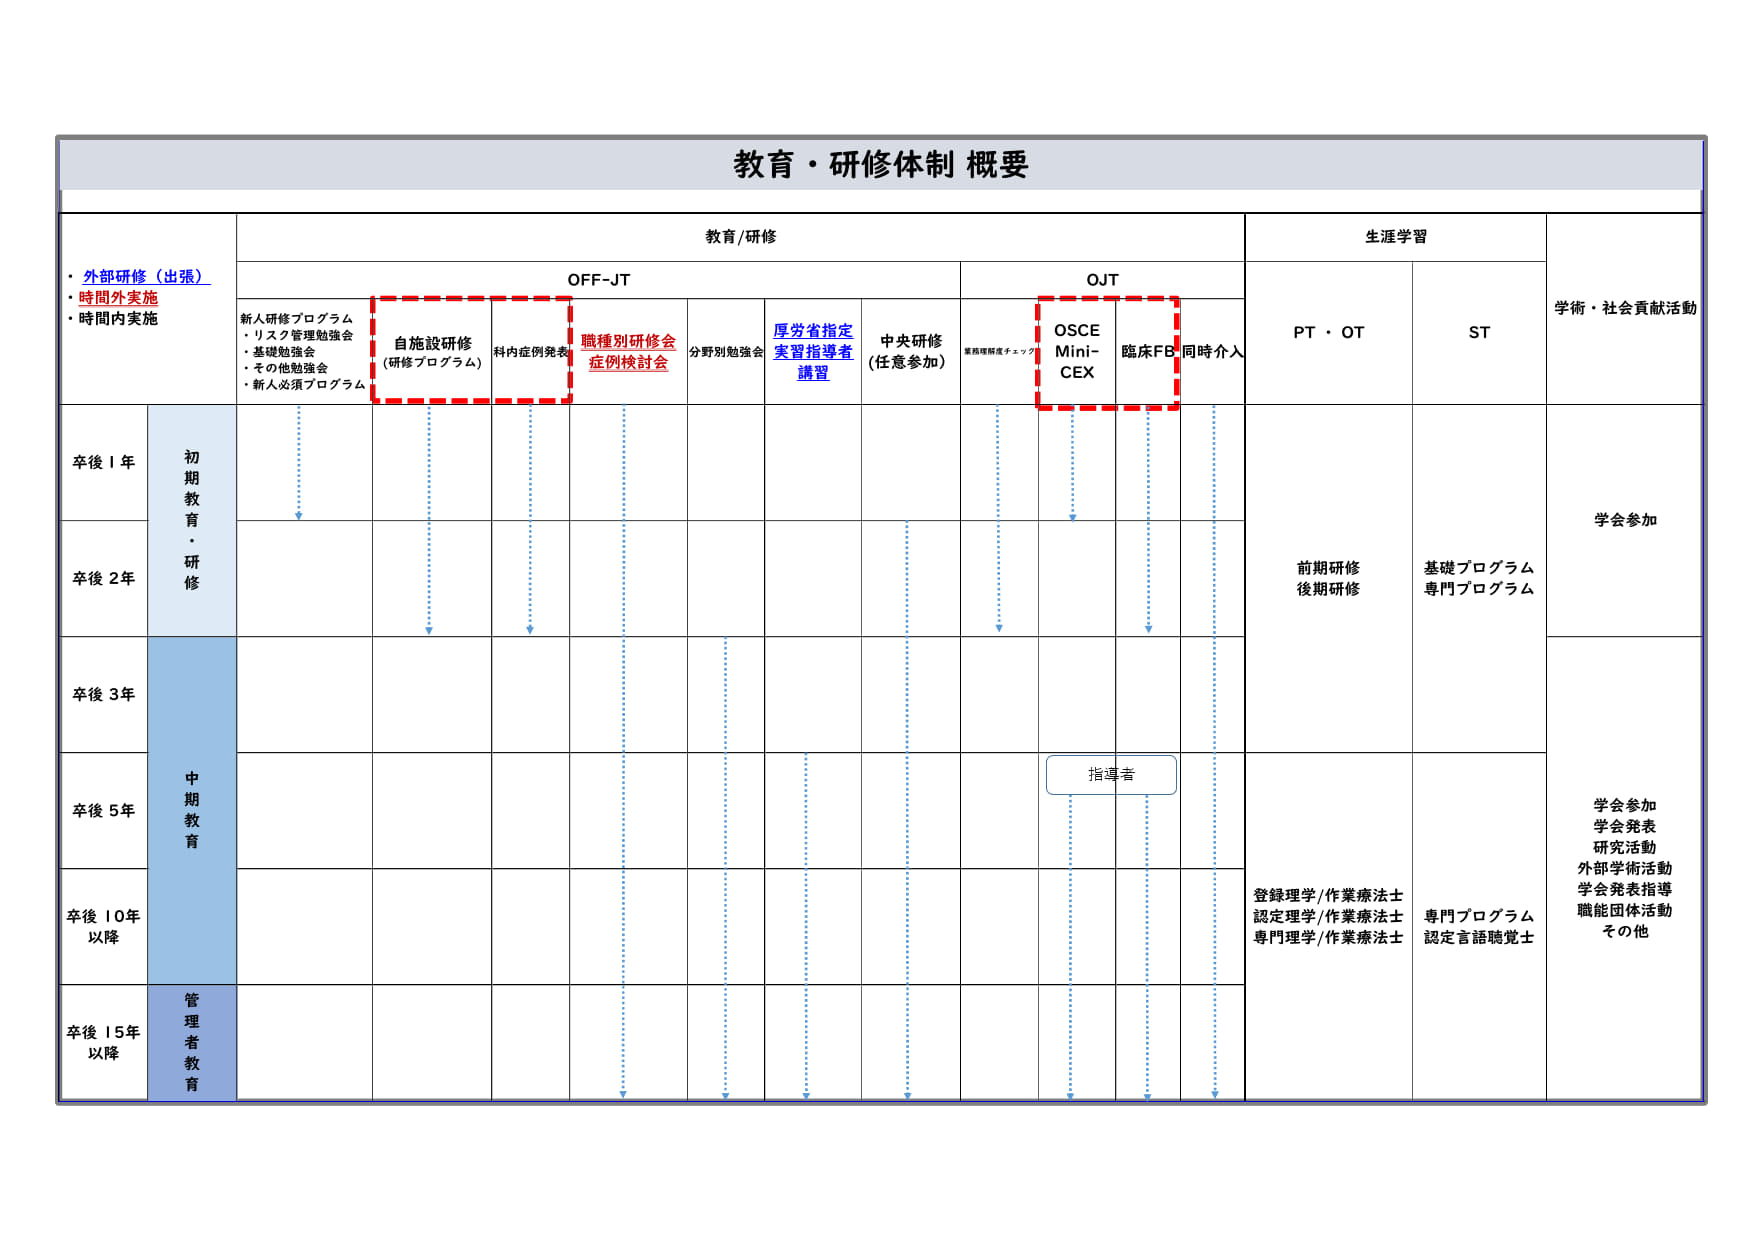Select the PT・OT 生涯学習 header cell

click(x=1328, y=333)
